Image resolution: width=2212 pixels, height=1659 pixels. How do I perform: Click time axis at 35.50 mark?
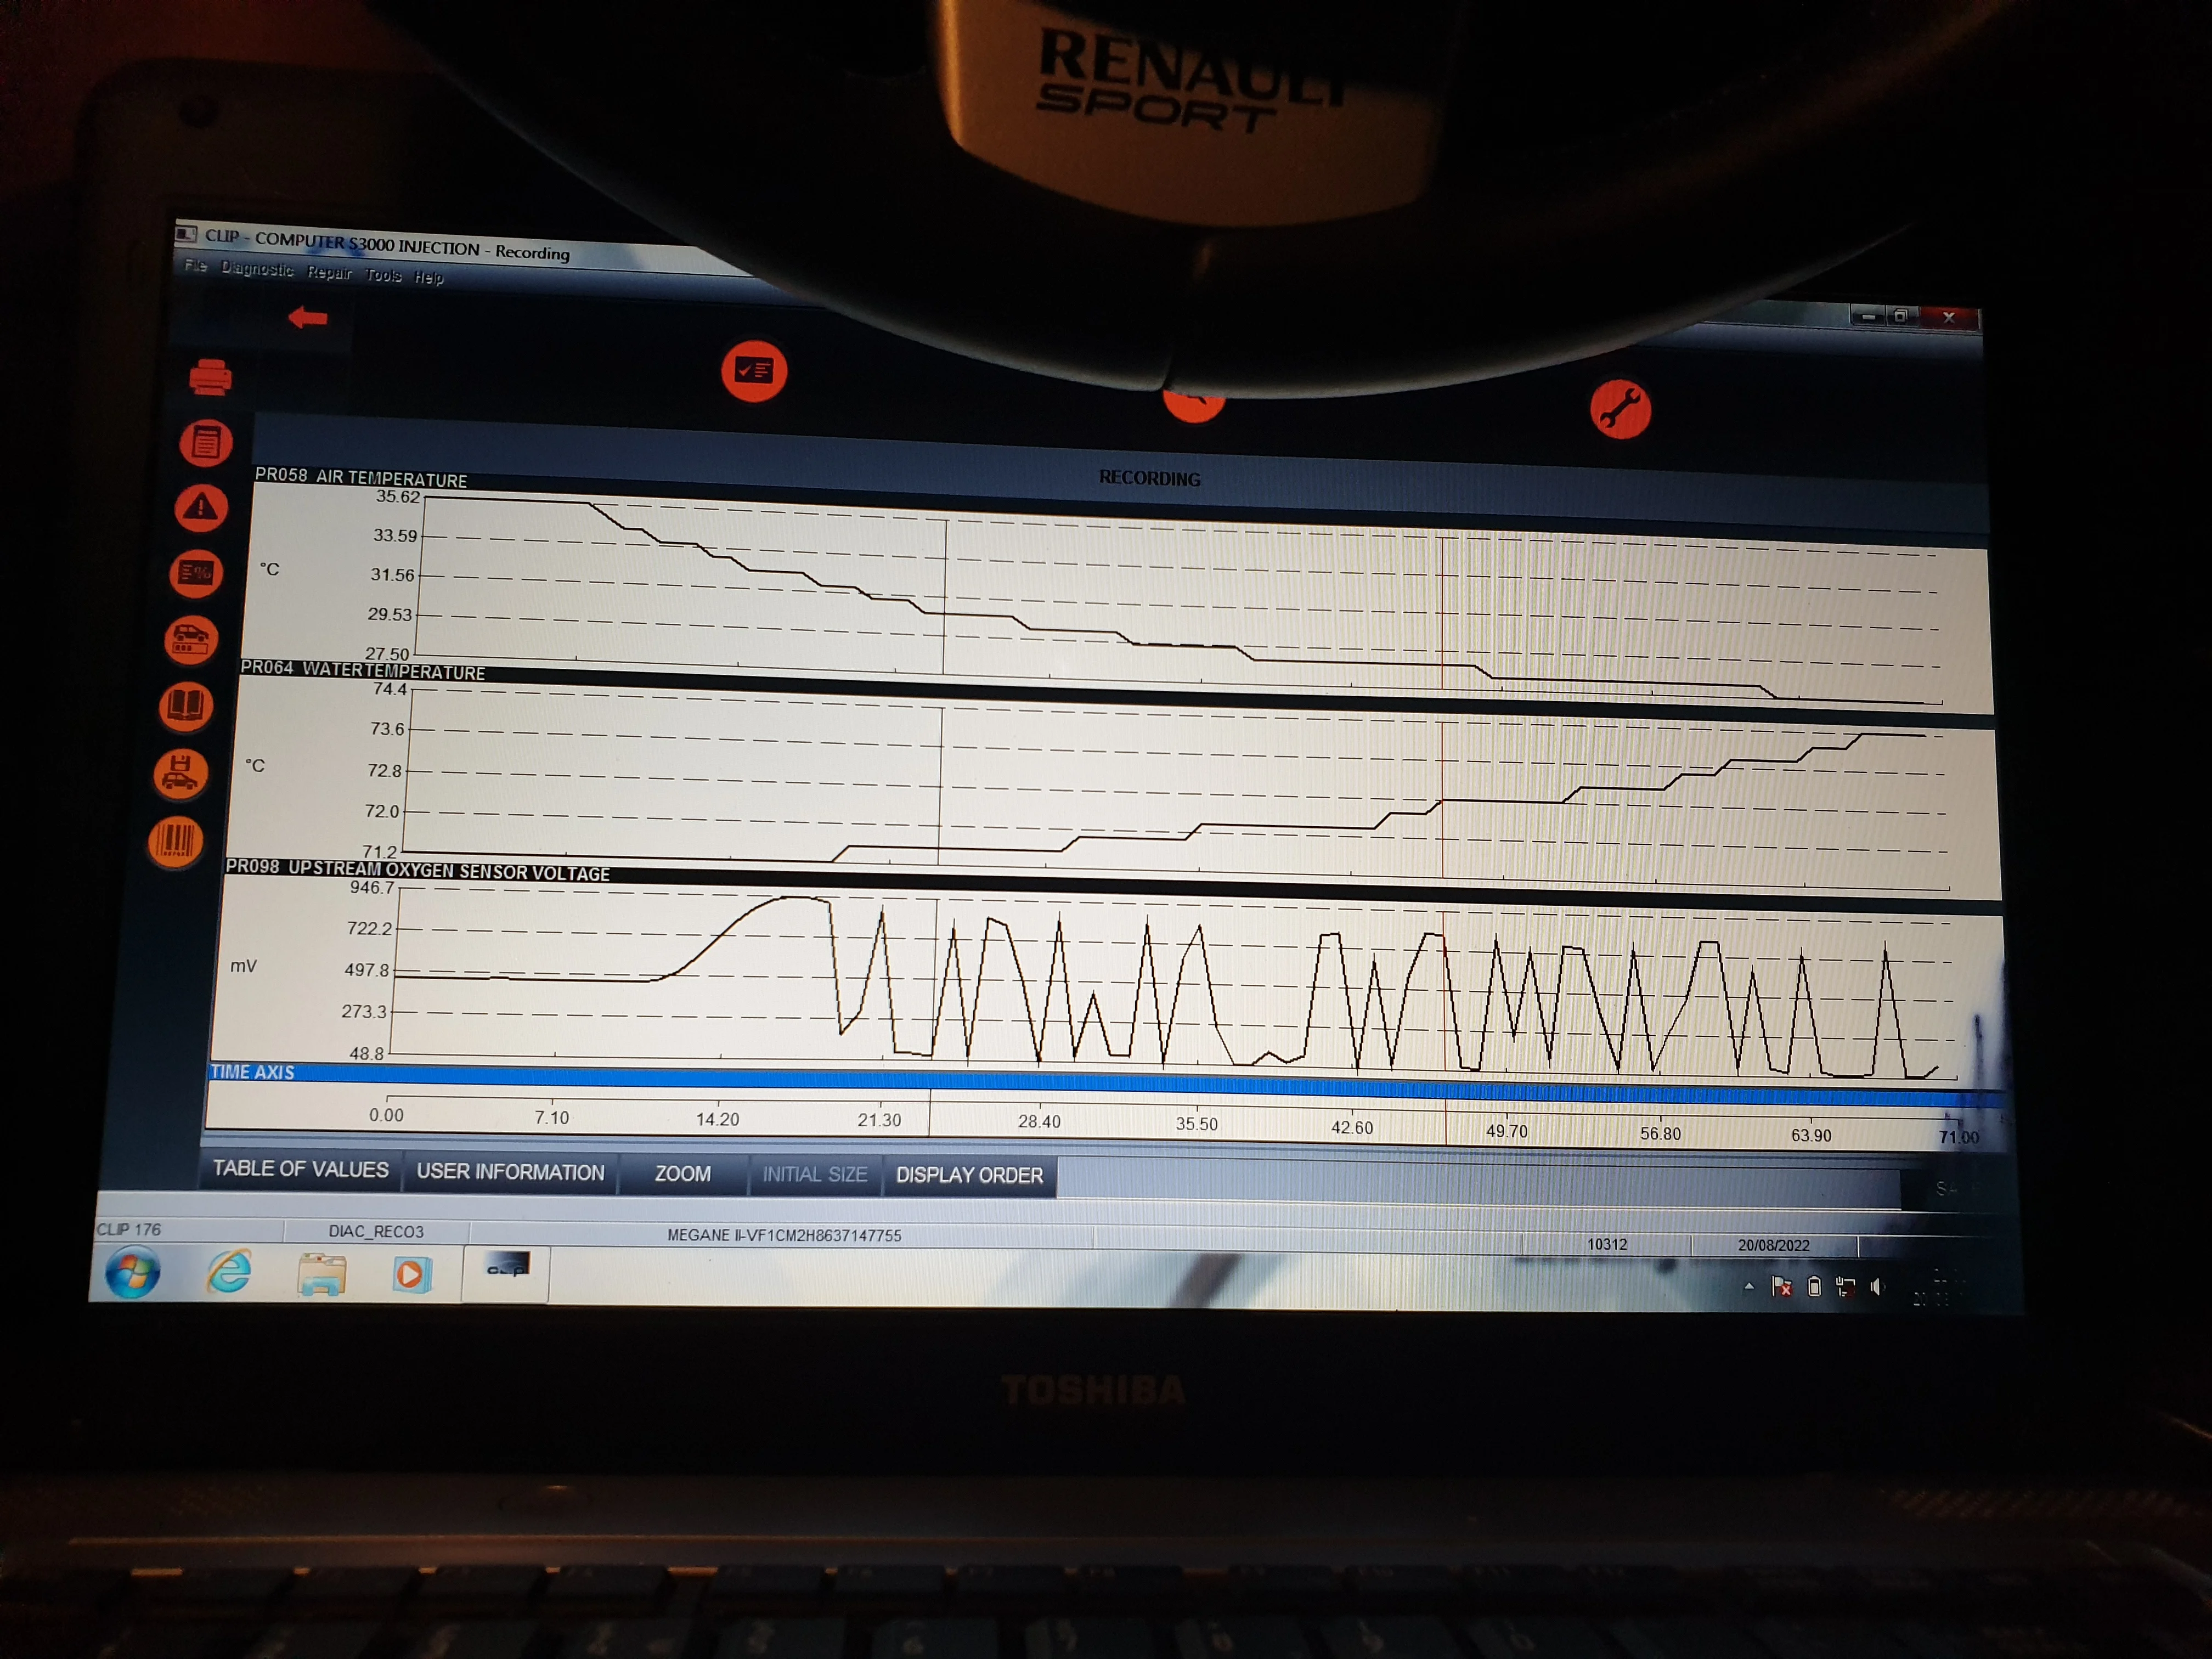coord(1197,1124)
